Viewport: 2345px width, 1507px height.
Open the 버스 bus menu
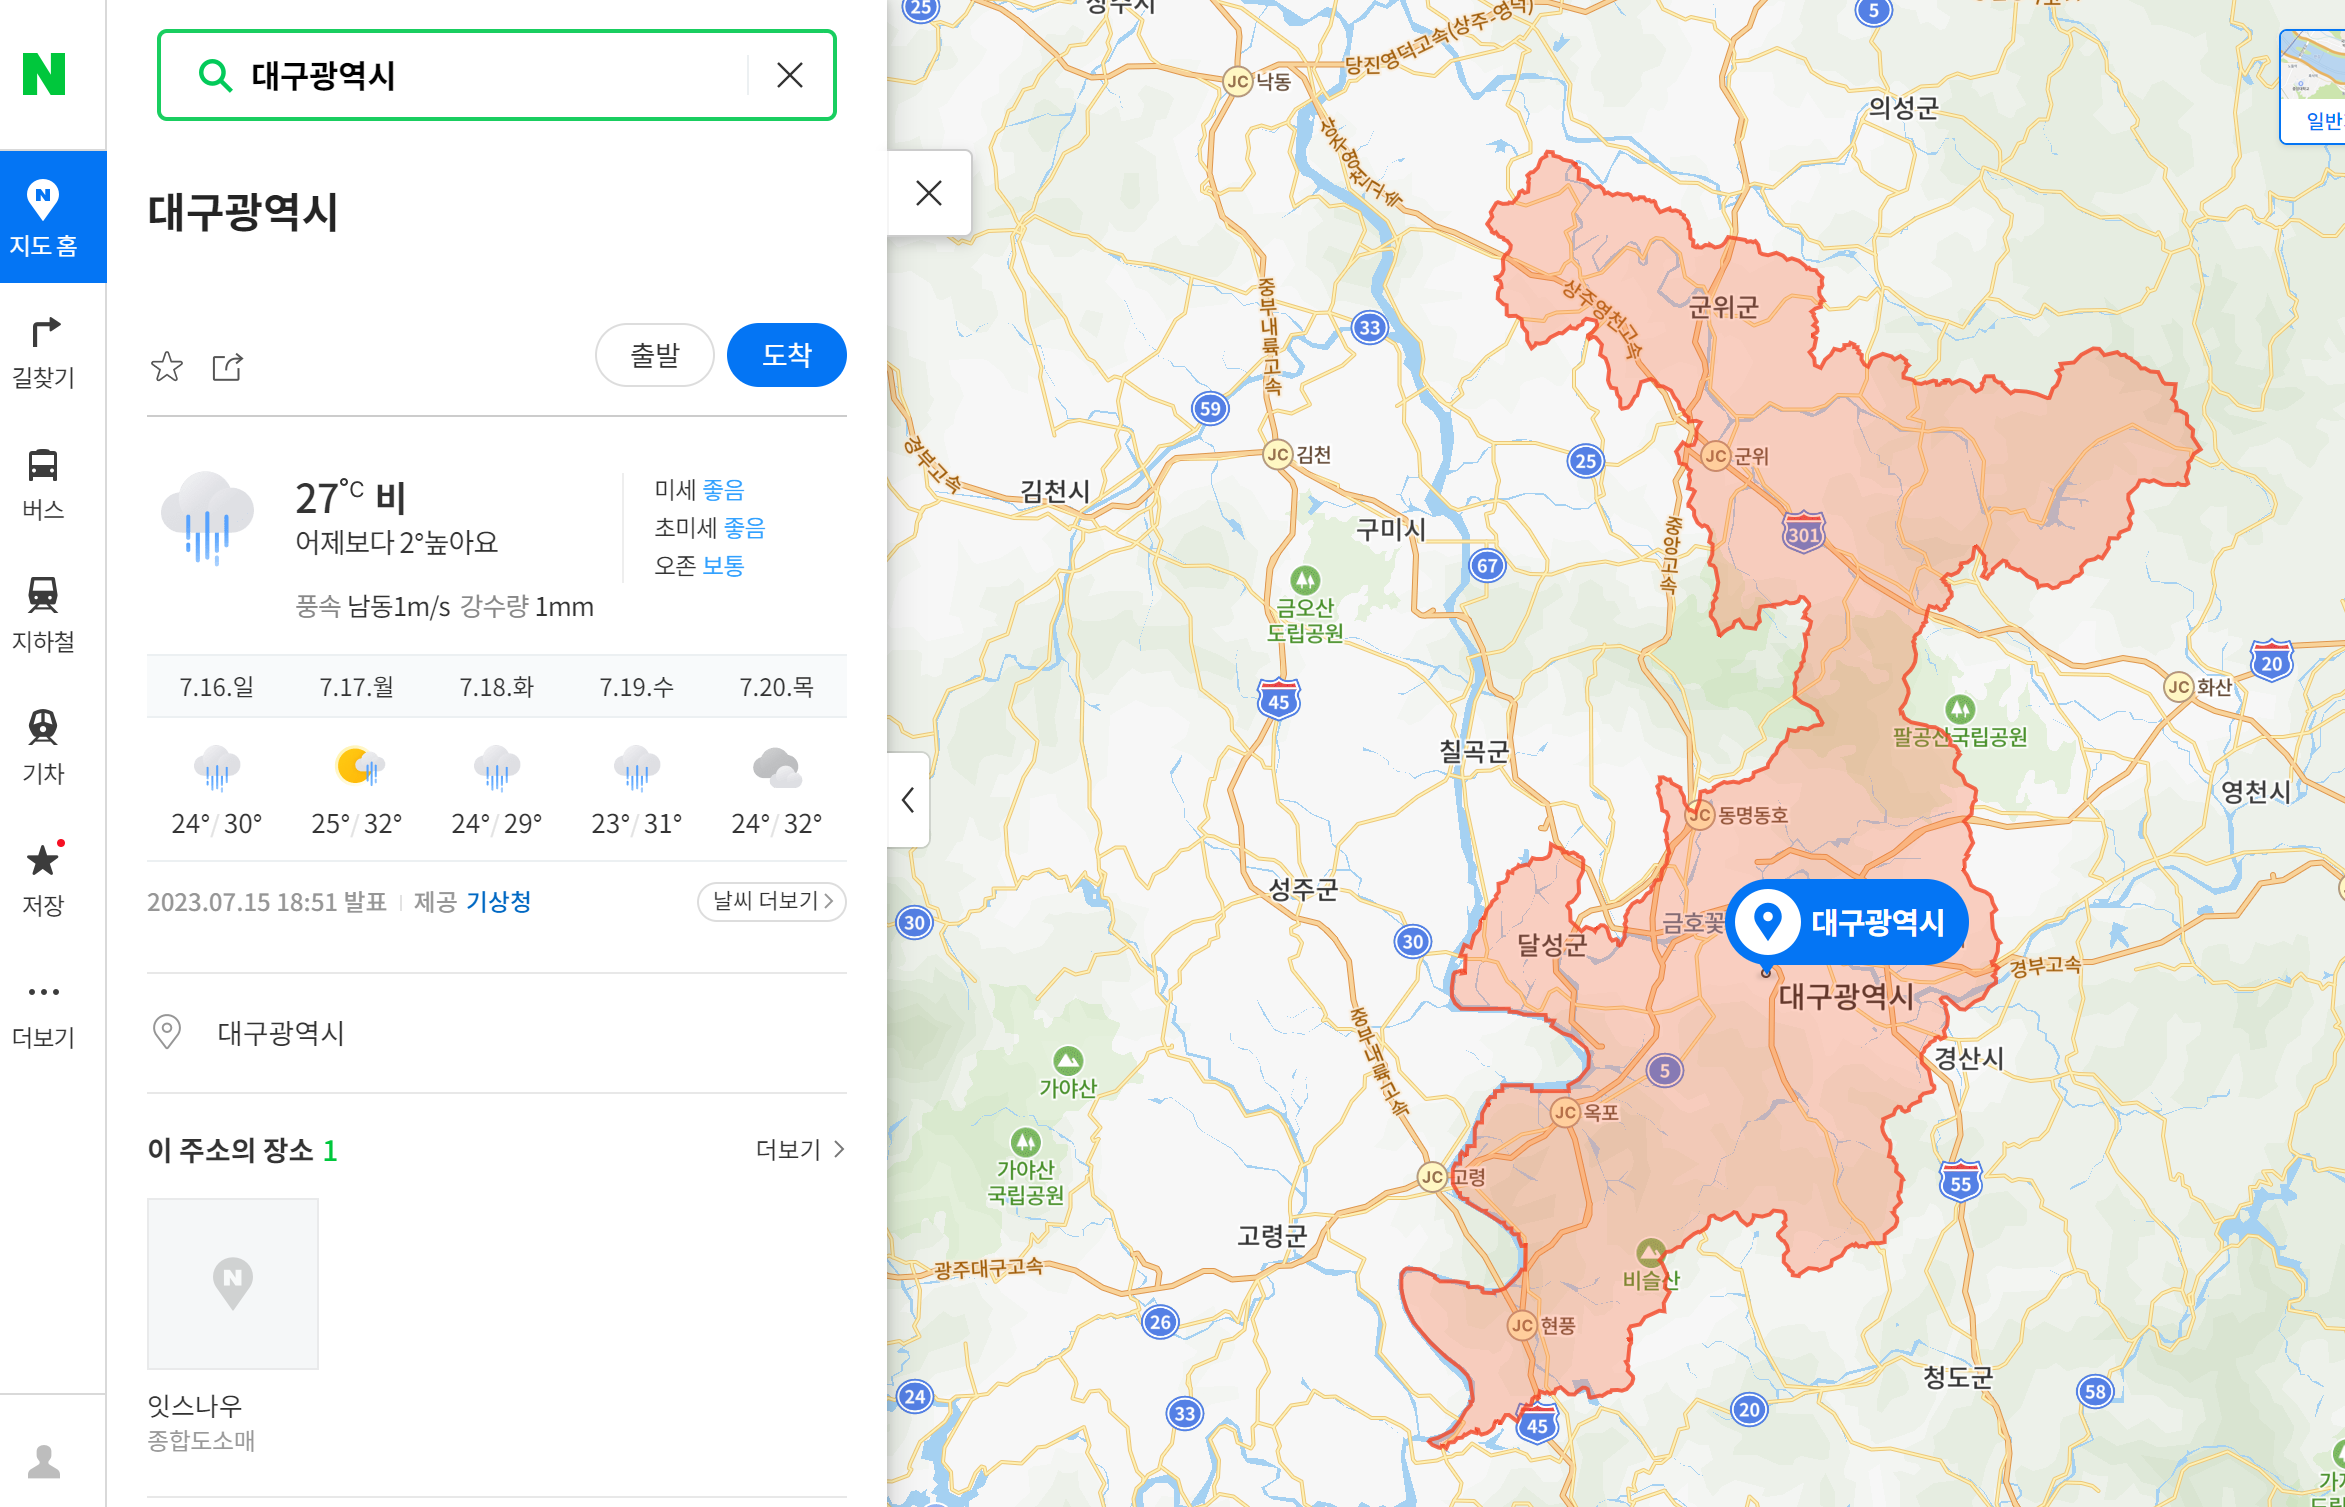click(x=43, y=484)
